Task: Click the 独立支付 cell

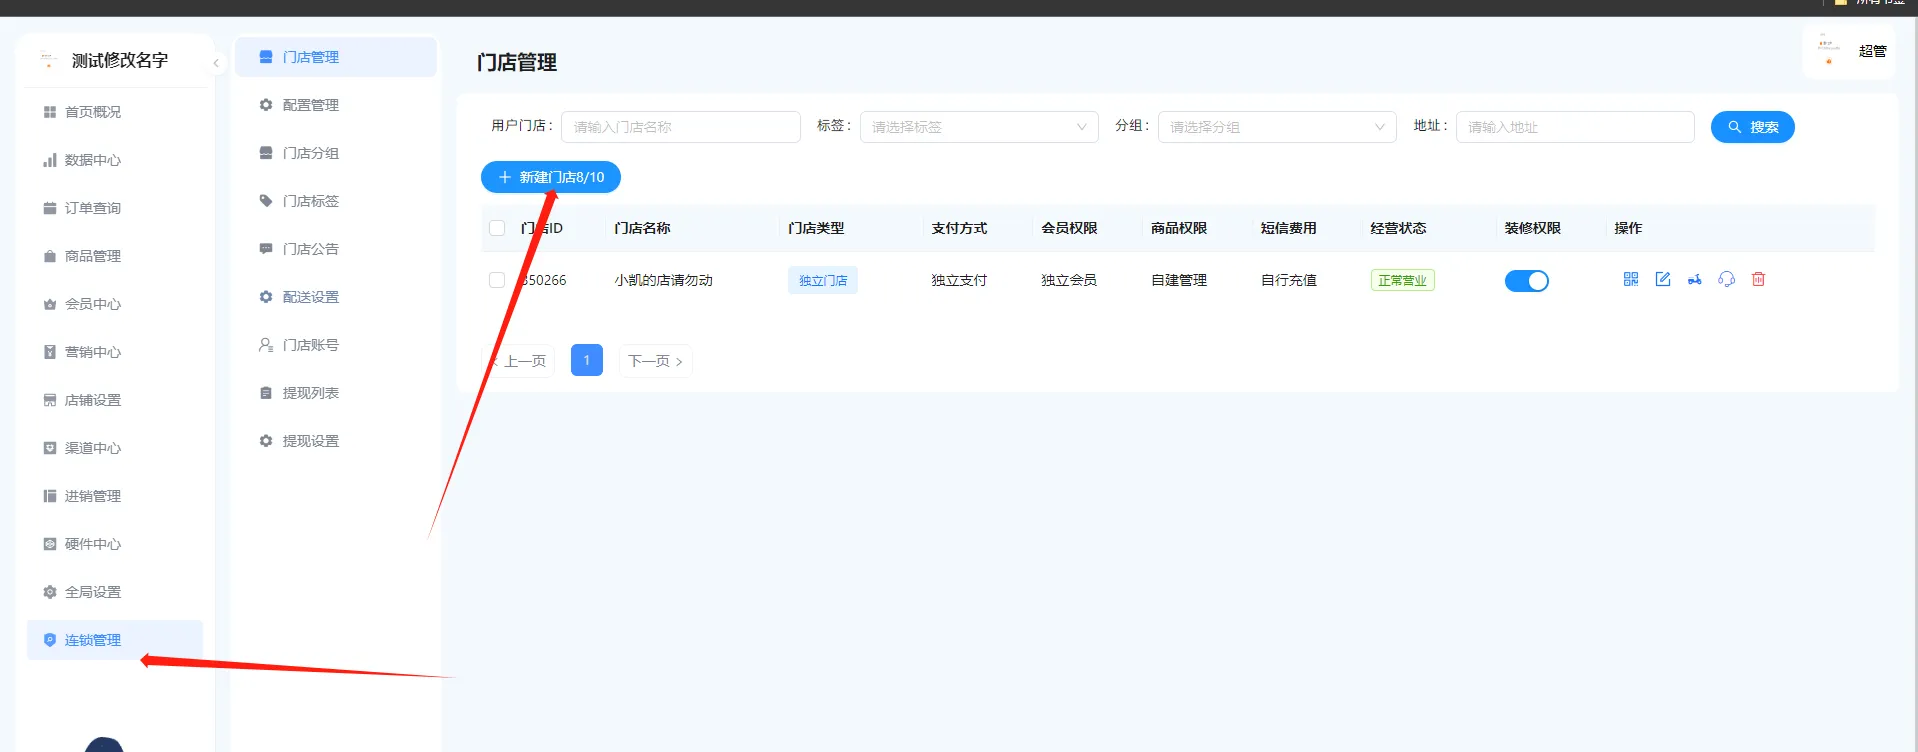Action: coord(959,280)
